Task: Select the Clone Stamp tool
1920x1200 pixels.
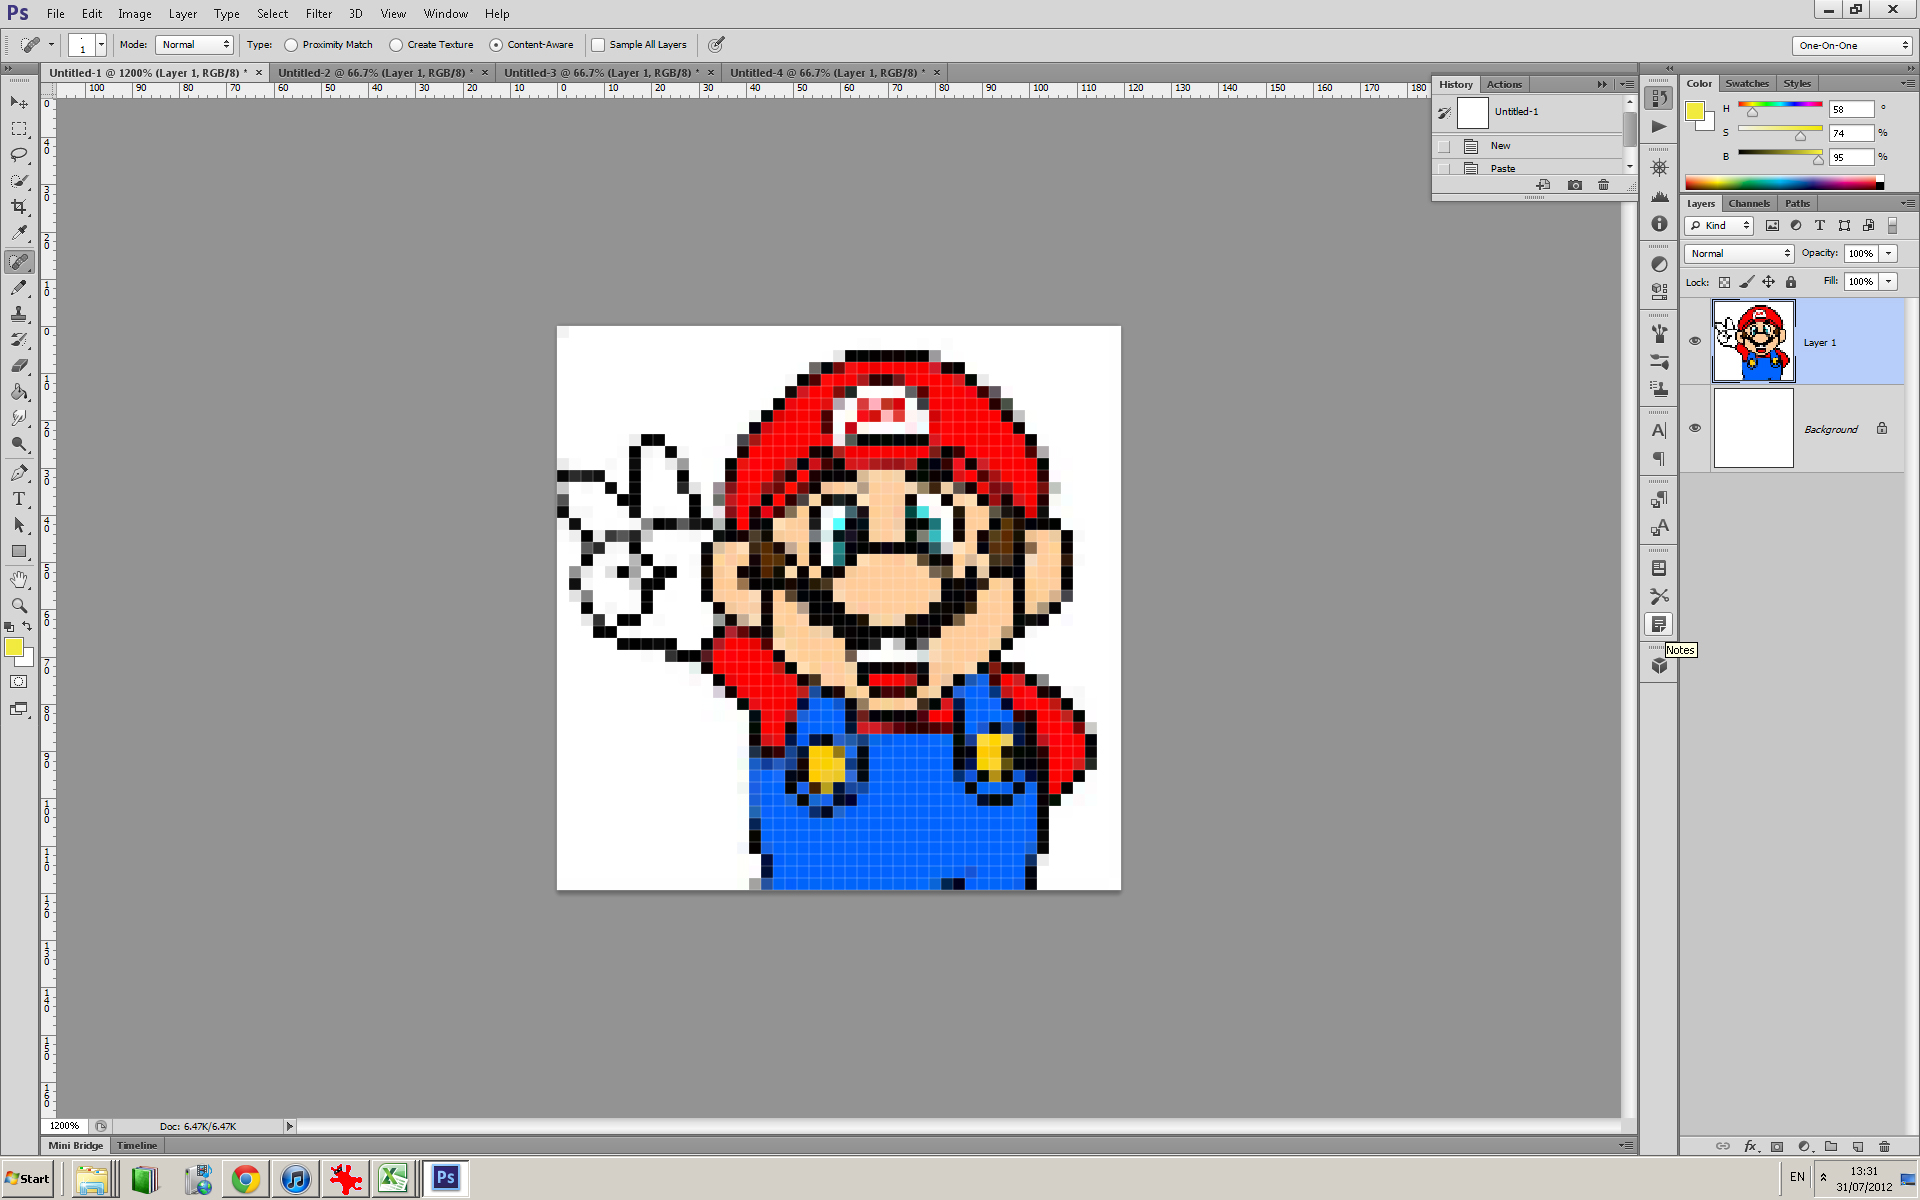Action: pos(19,314)
